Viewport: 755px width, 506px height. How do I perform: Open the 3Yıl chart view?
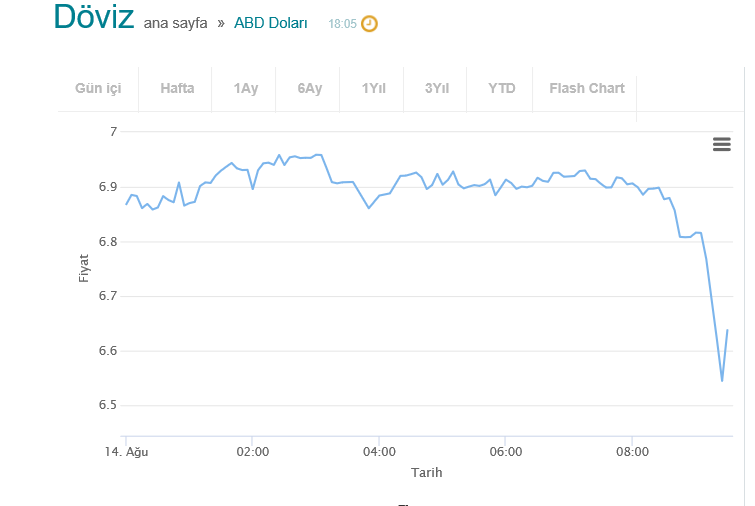437,88
